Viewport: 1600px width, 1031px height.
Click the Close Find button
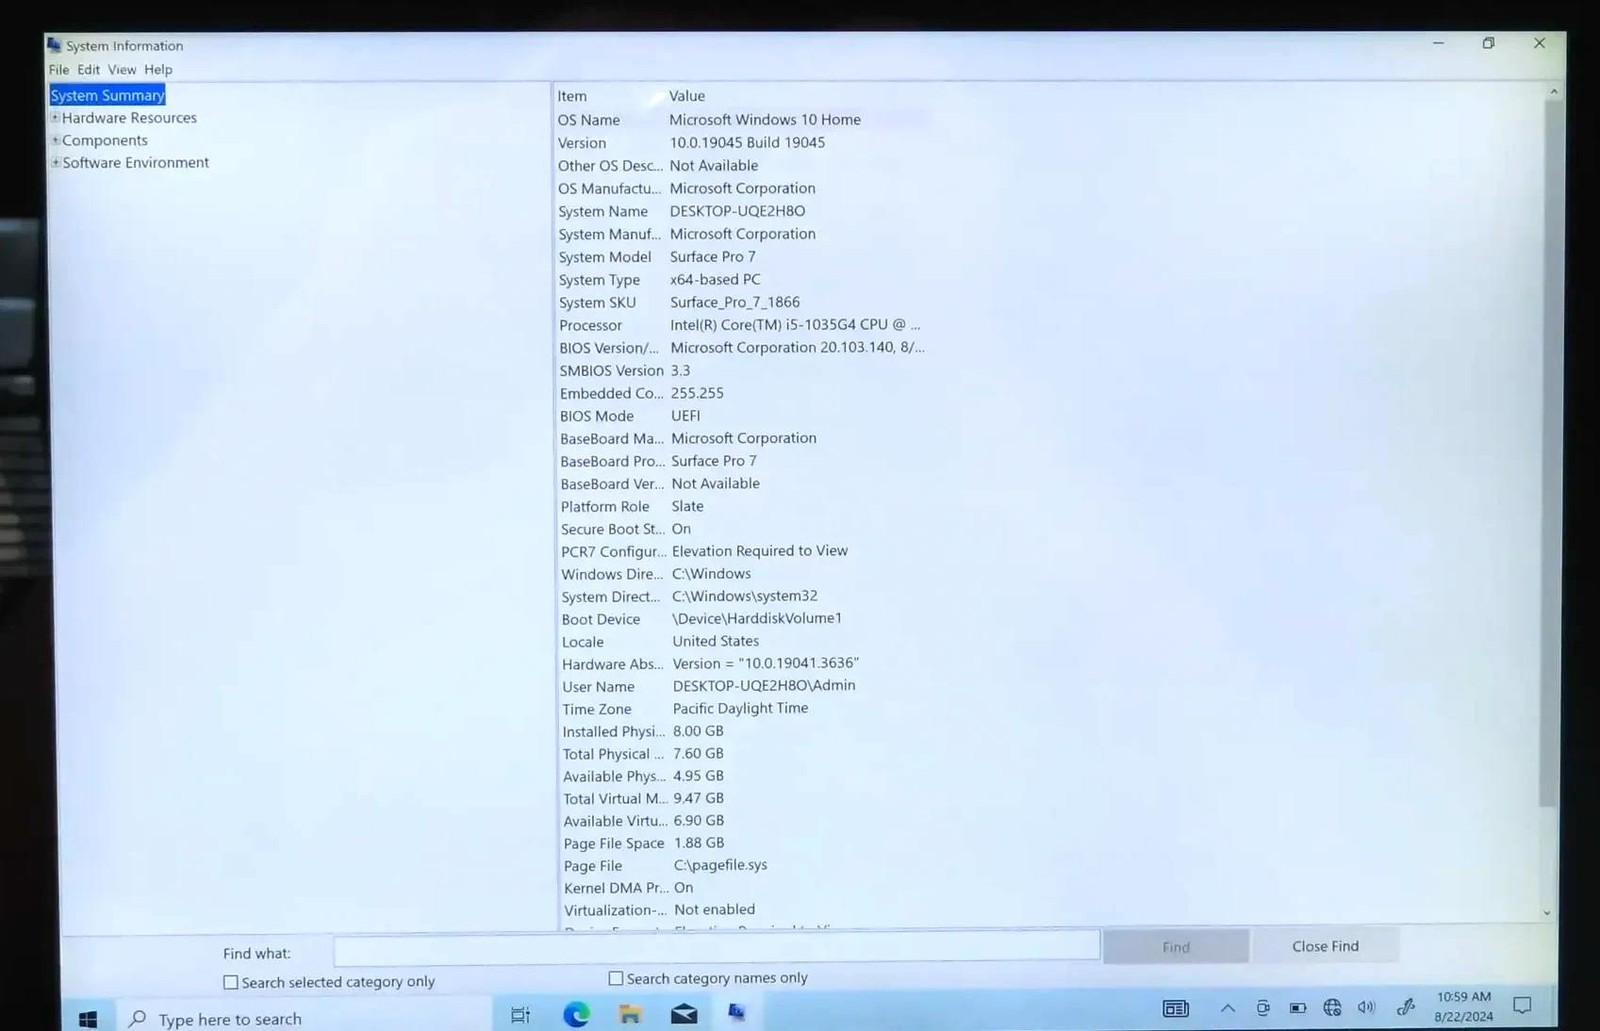coord(1325,946)
